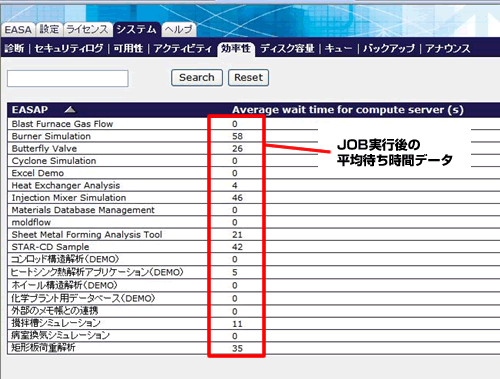This screenshot has height=379, width=500.
Task: Click wait time 46 for Injection Mixer
Action: 237,198
